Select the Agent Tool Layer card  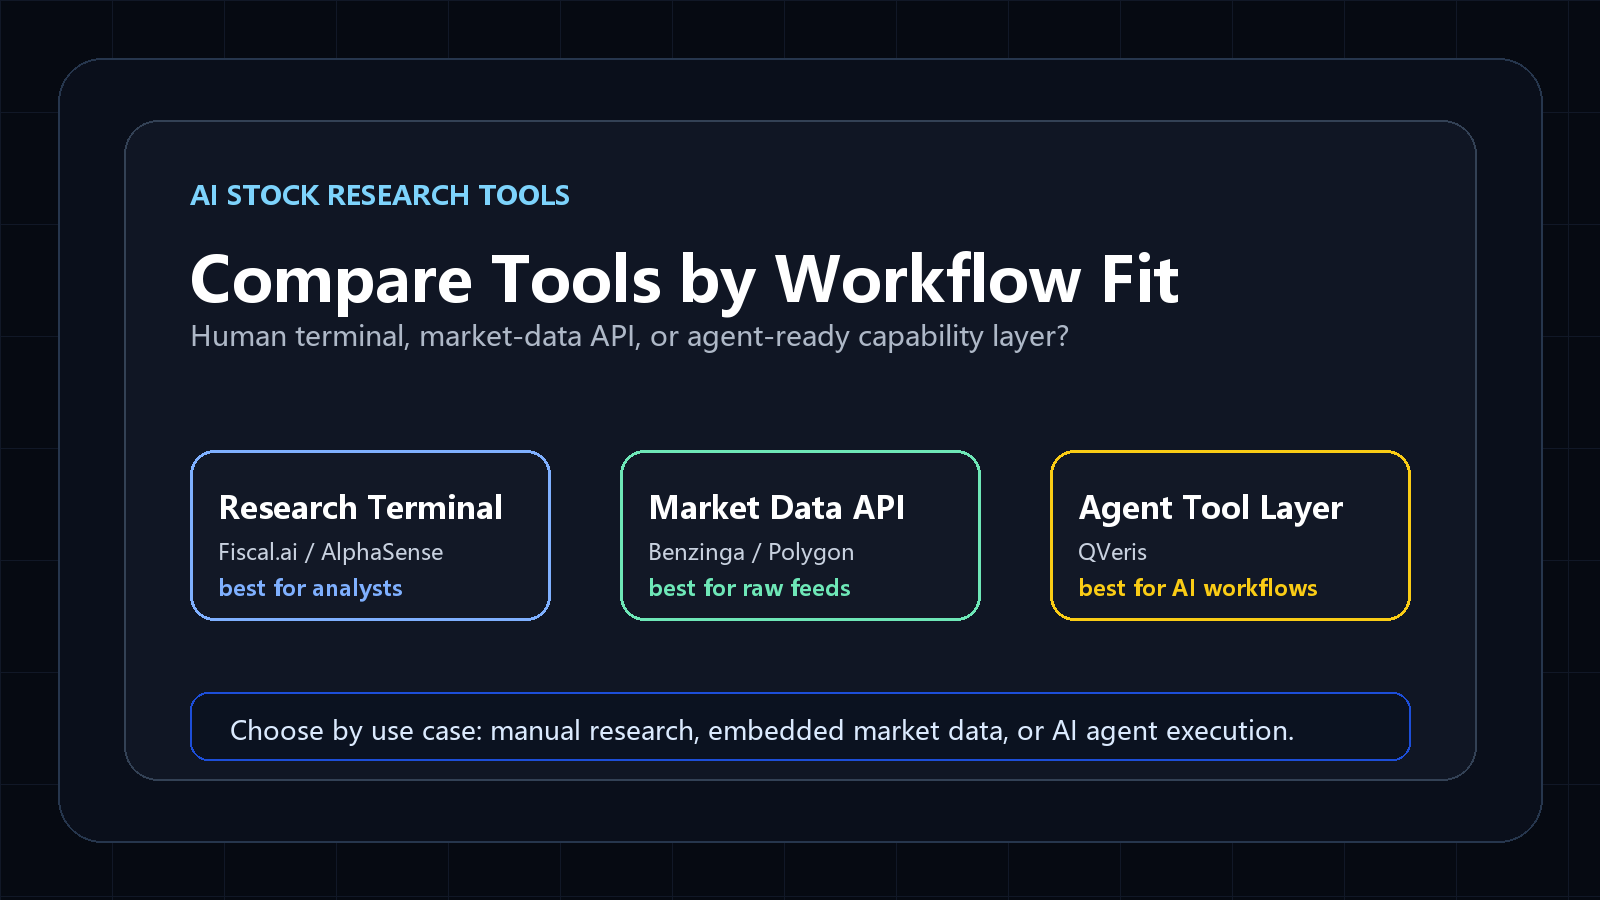coord(1230,535)
